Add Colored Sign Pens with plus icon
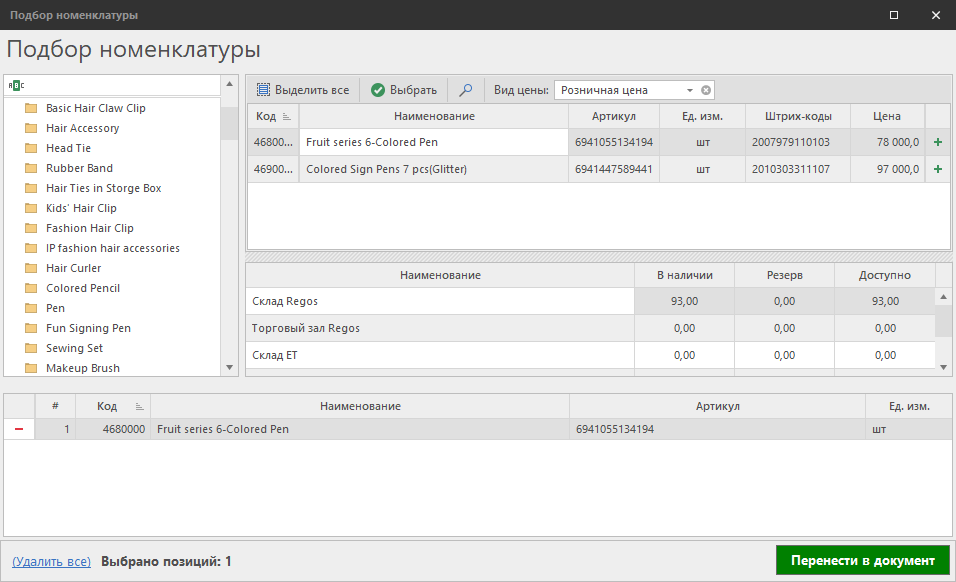This screenshot has width=956, height=582. tap(938, 169)
